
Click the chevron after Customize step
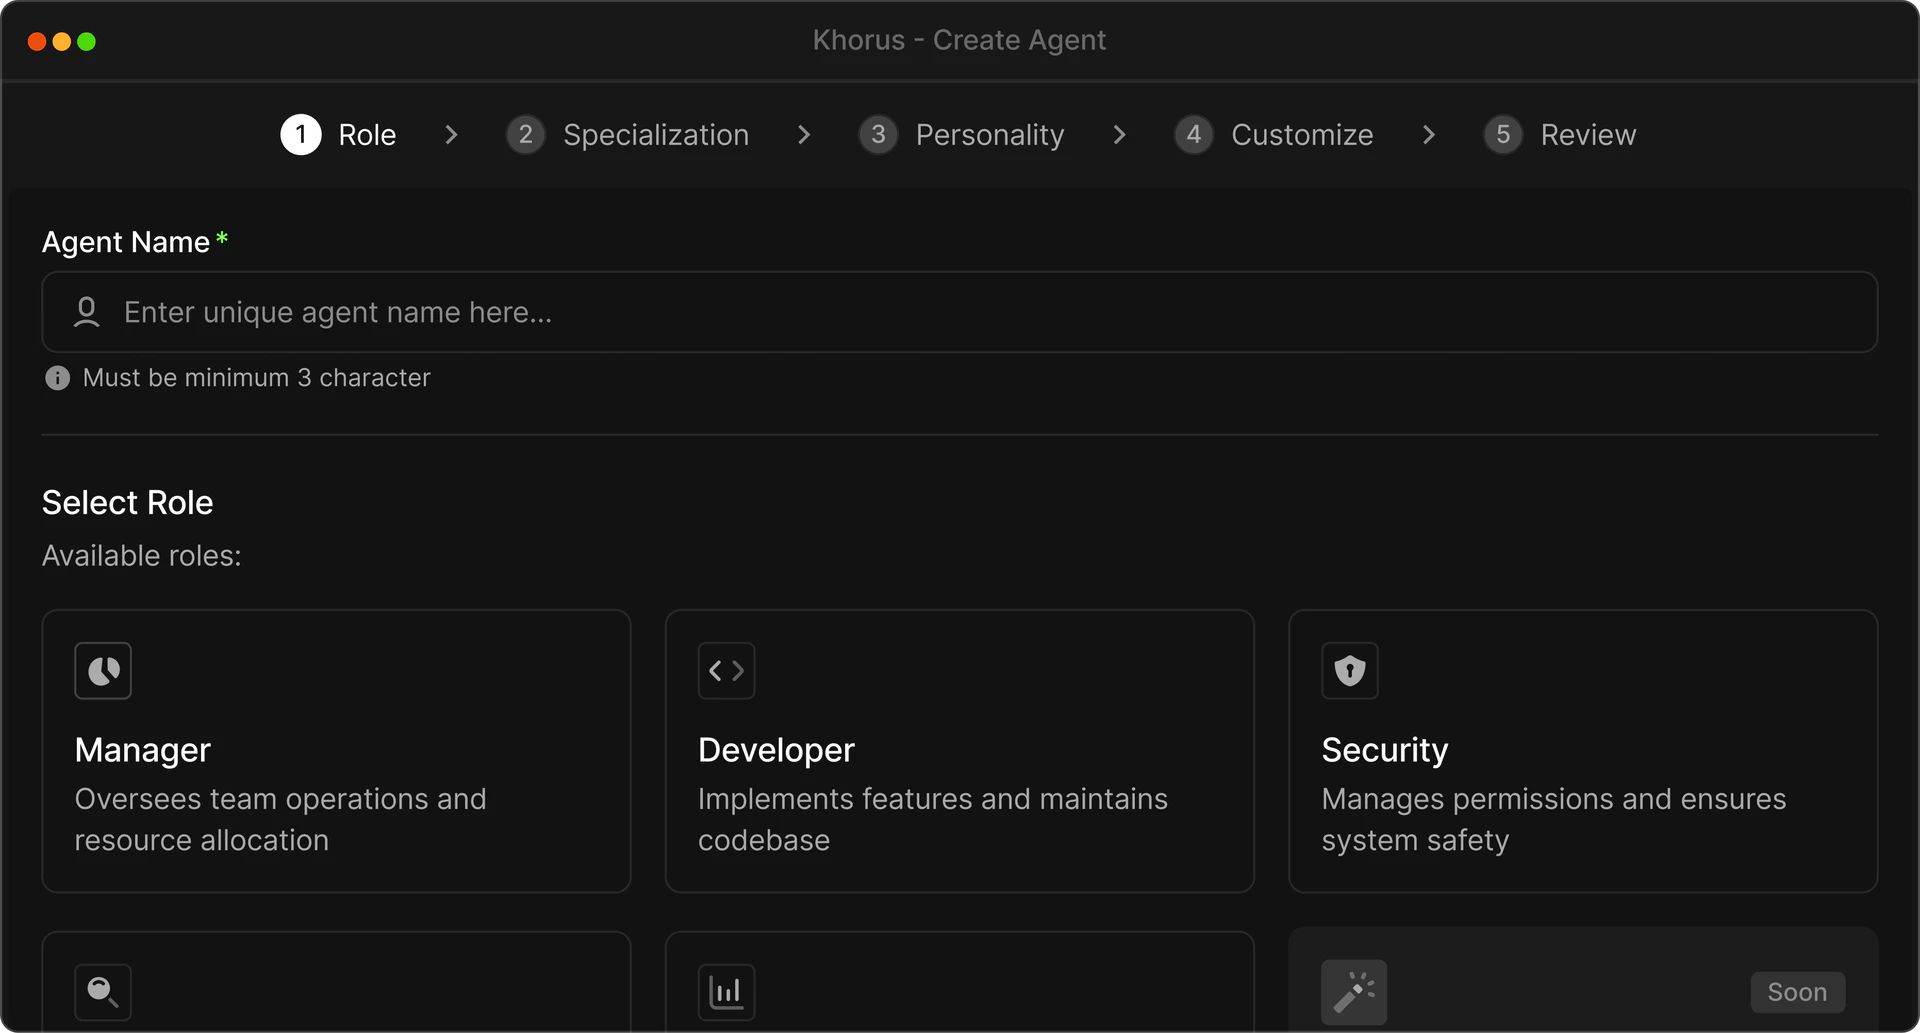pyautogui.click(x=1429, y=135)
